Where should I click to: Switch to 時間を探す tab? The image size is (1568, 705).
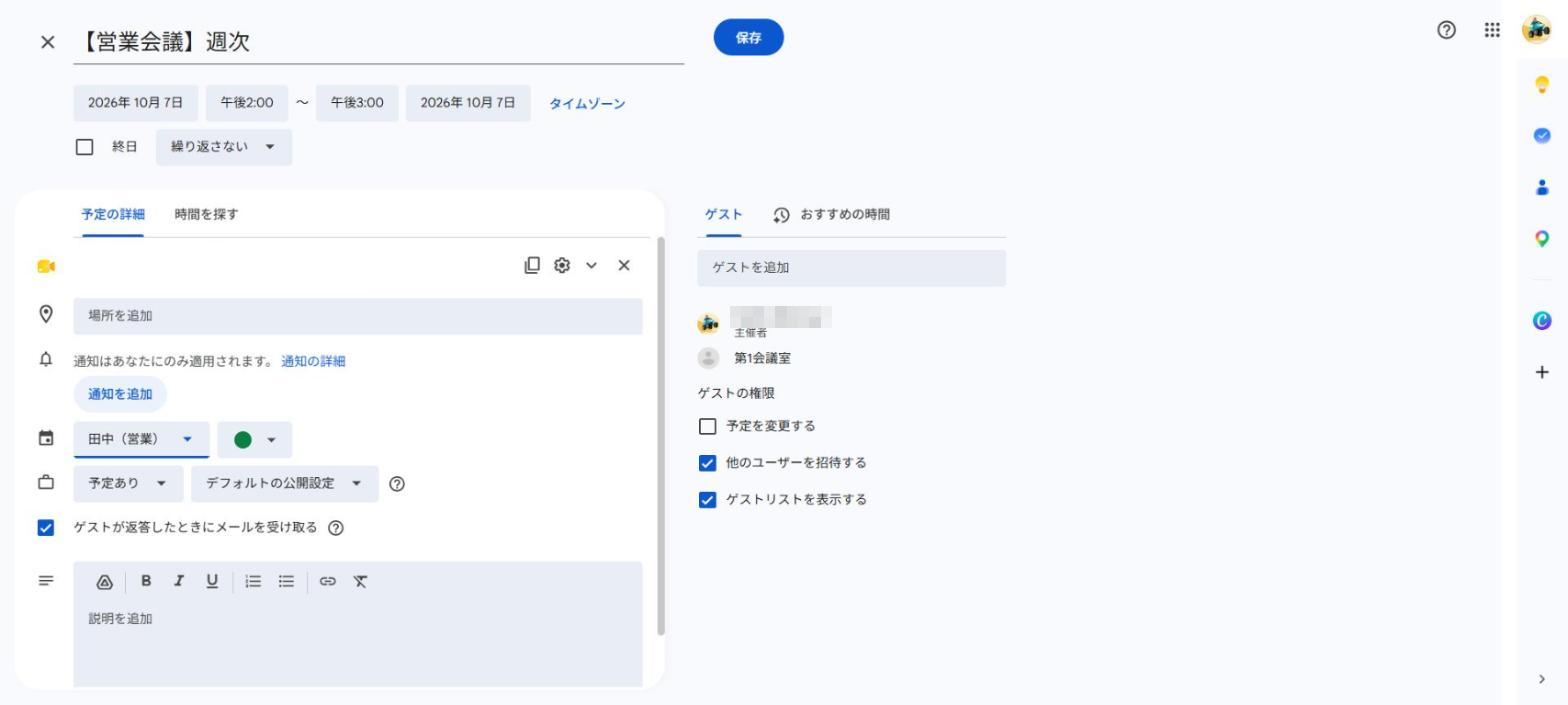[x=206, y=214]
